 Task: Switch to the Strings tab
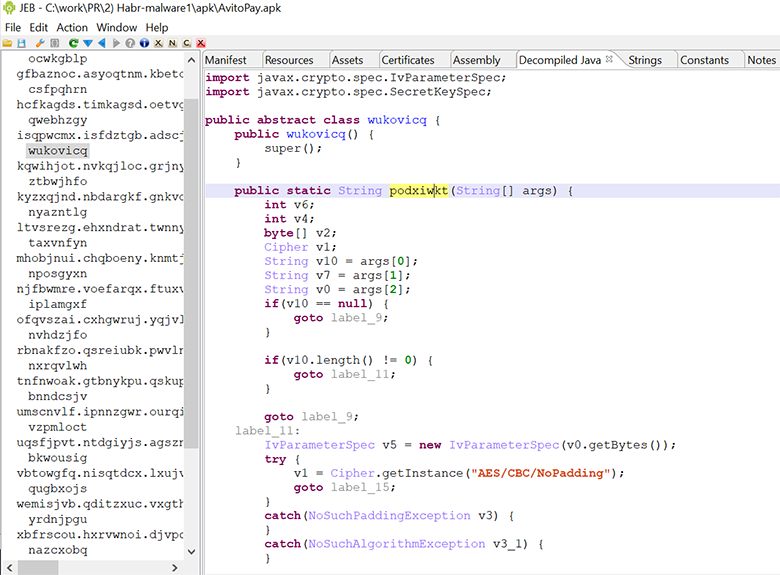coord(645,60)
